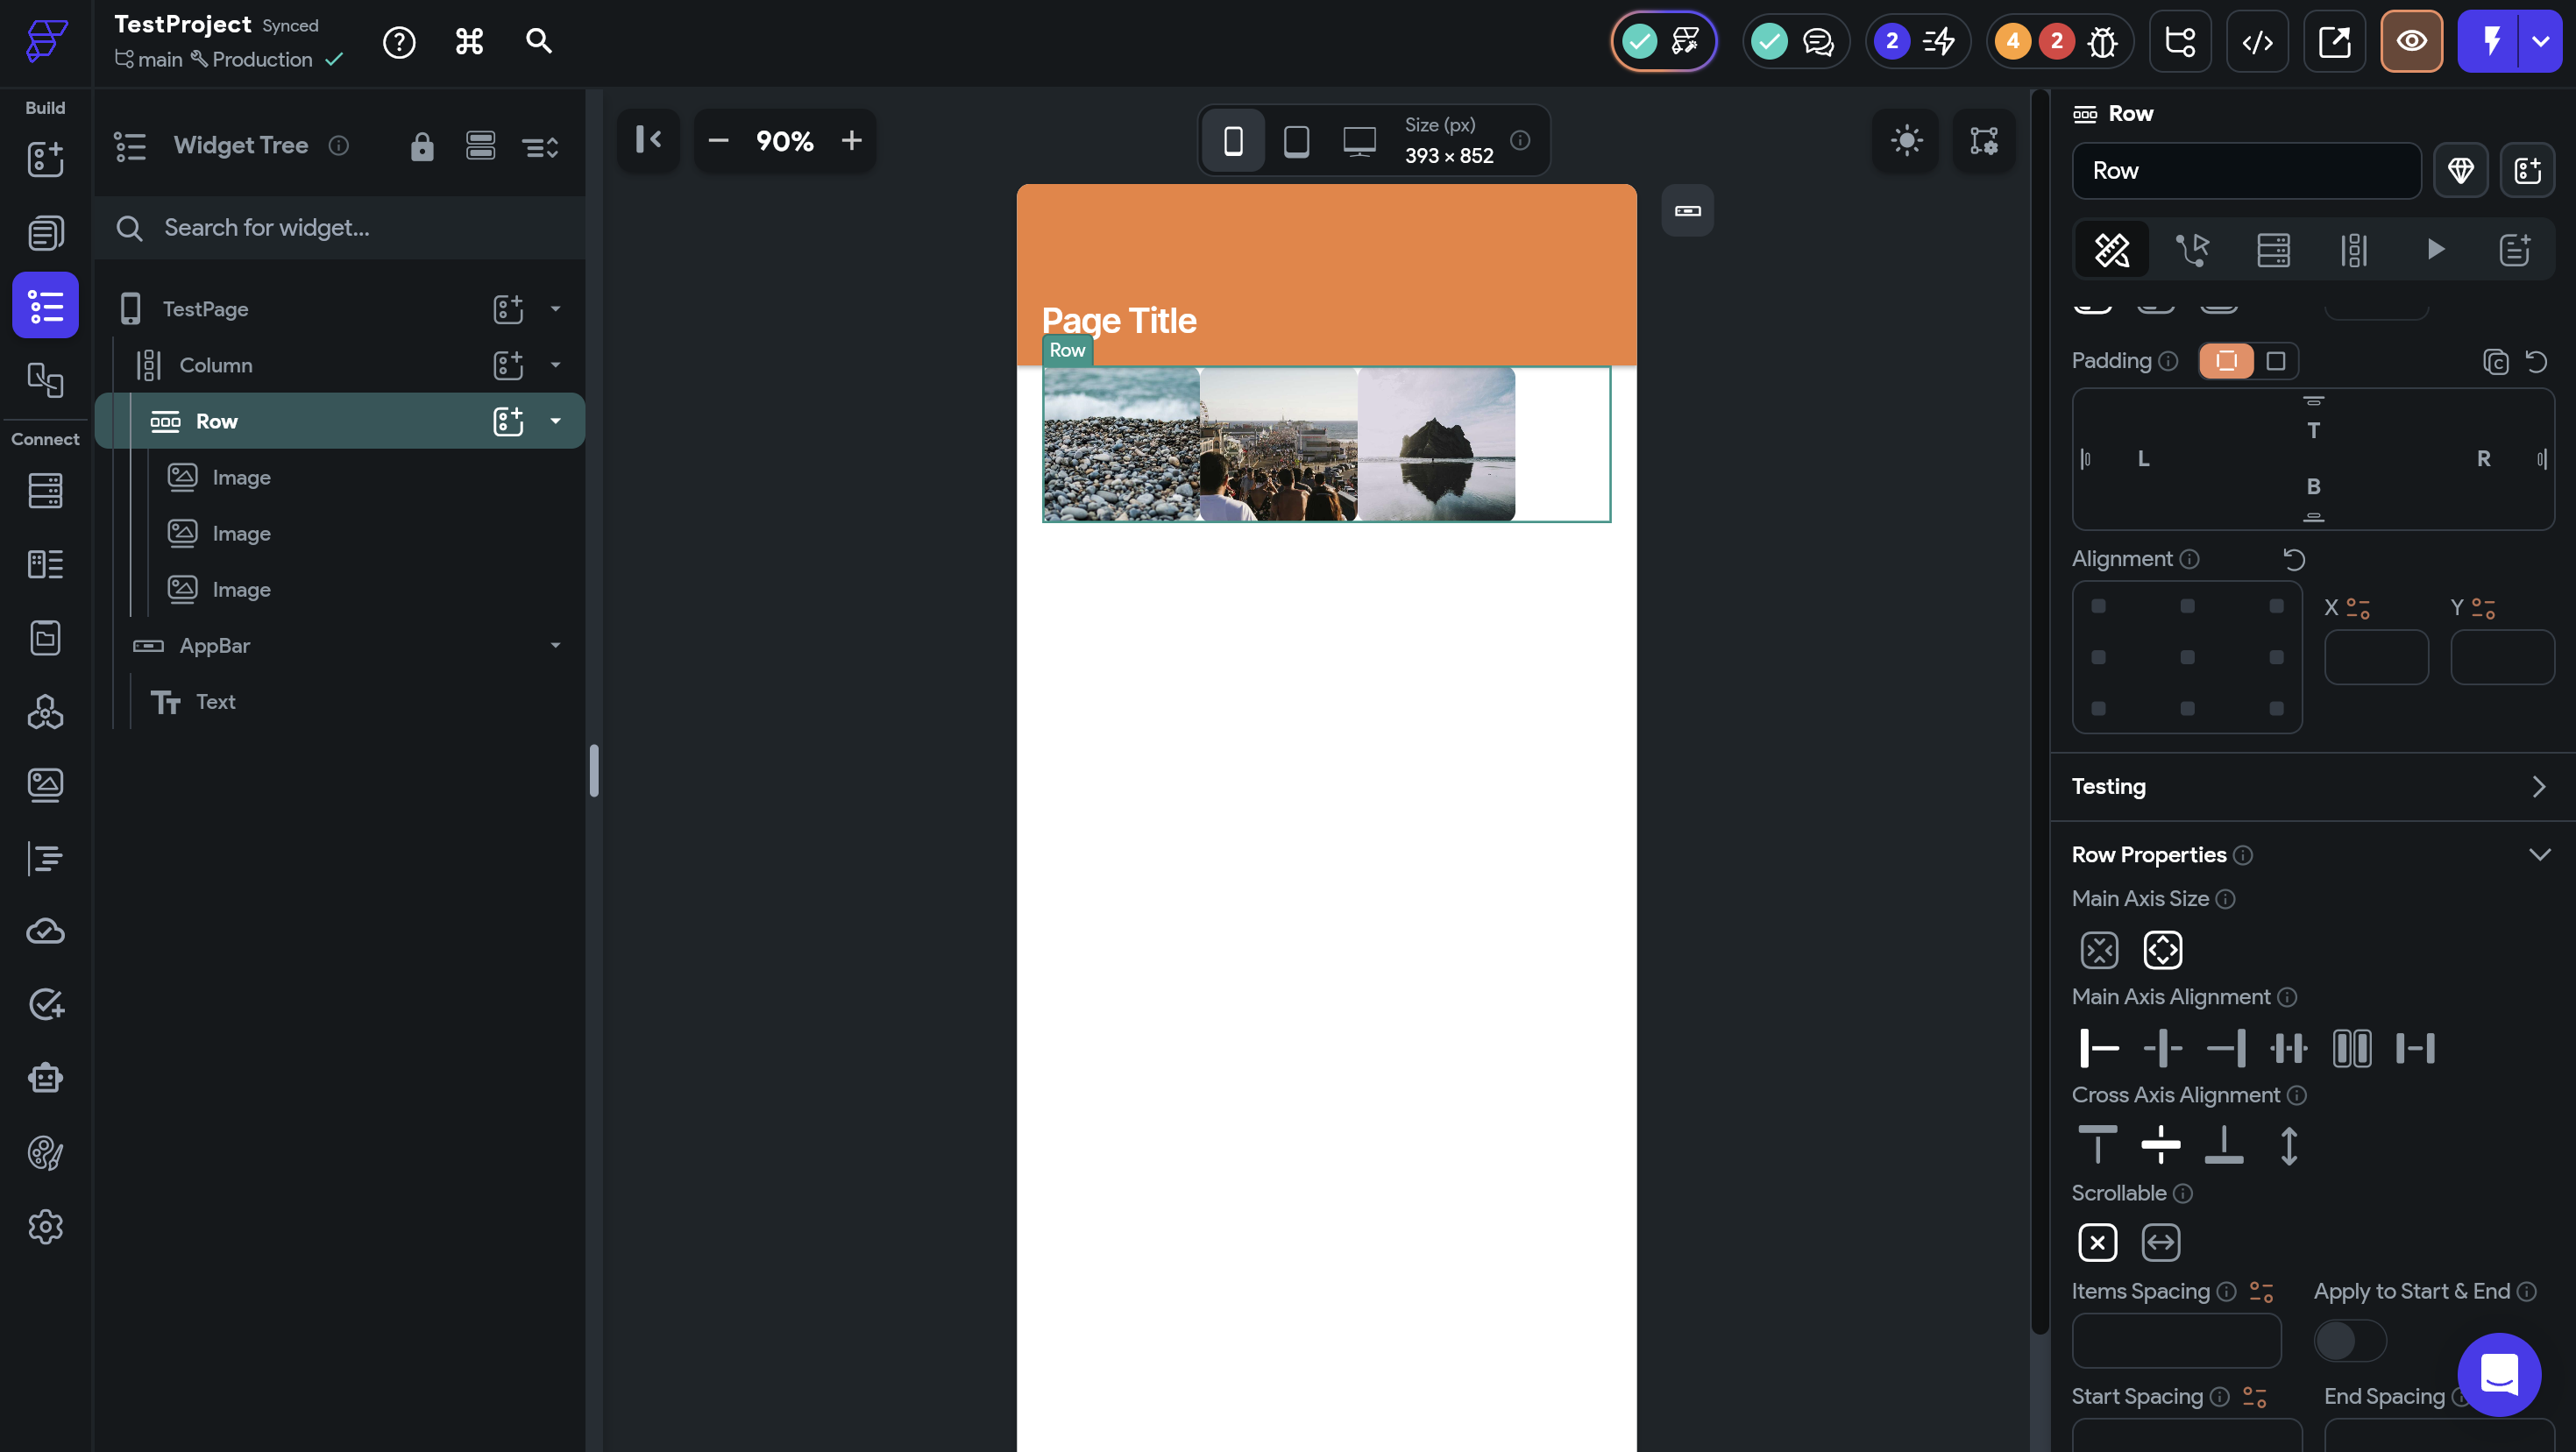
Task: Collapse the Row Properties section
Action: pyautogui.click(x=2539, y=854)
